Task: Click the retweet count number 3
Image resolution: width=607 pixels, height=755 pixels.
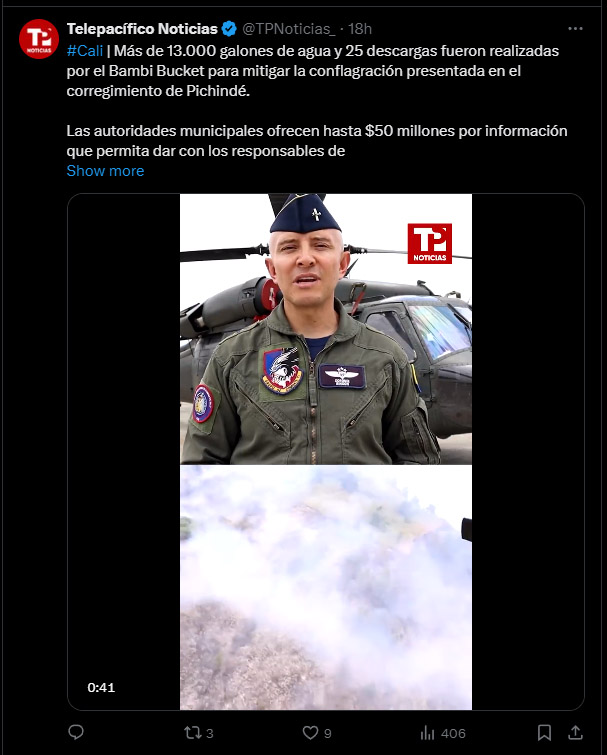Action: click(210, 733)
